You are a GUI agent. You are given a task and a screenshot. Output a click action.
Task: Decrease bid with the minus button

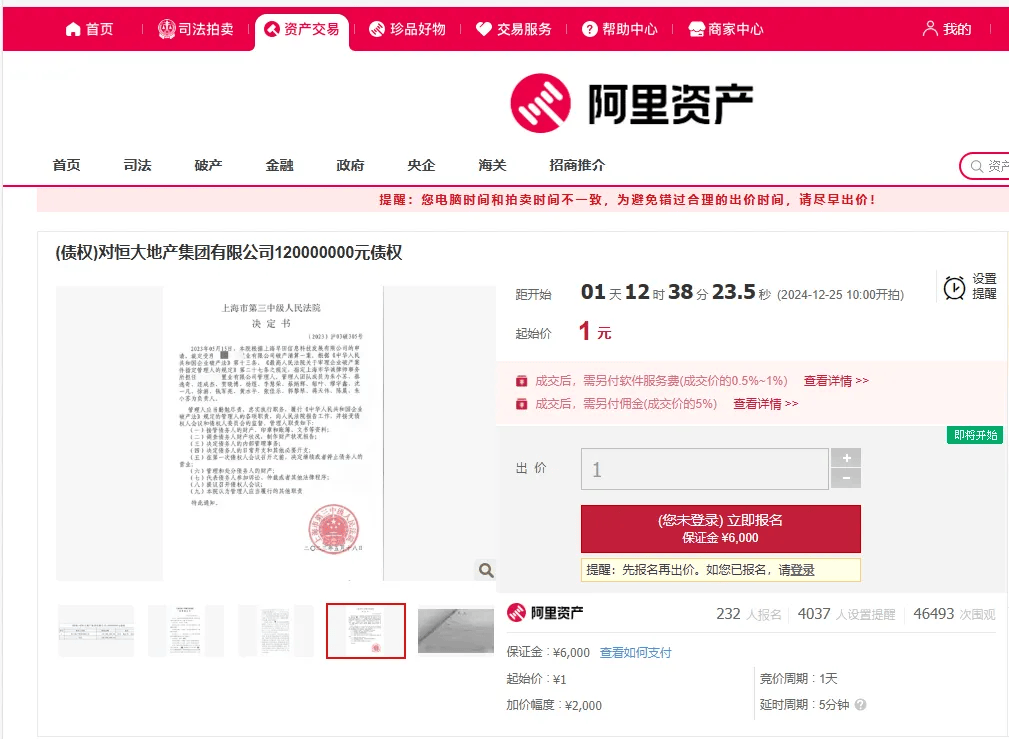(x=846, y=478)
